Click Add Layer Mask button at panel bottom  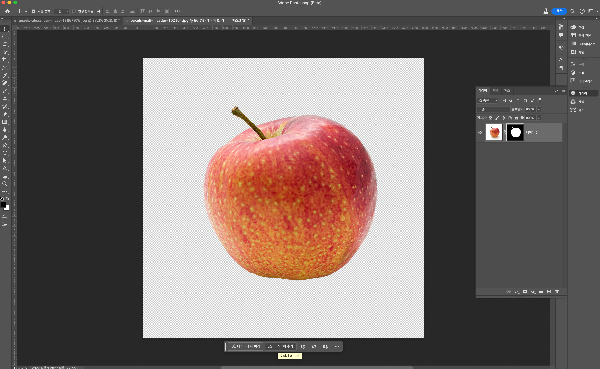525,292
